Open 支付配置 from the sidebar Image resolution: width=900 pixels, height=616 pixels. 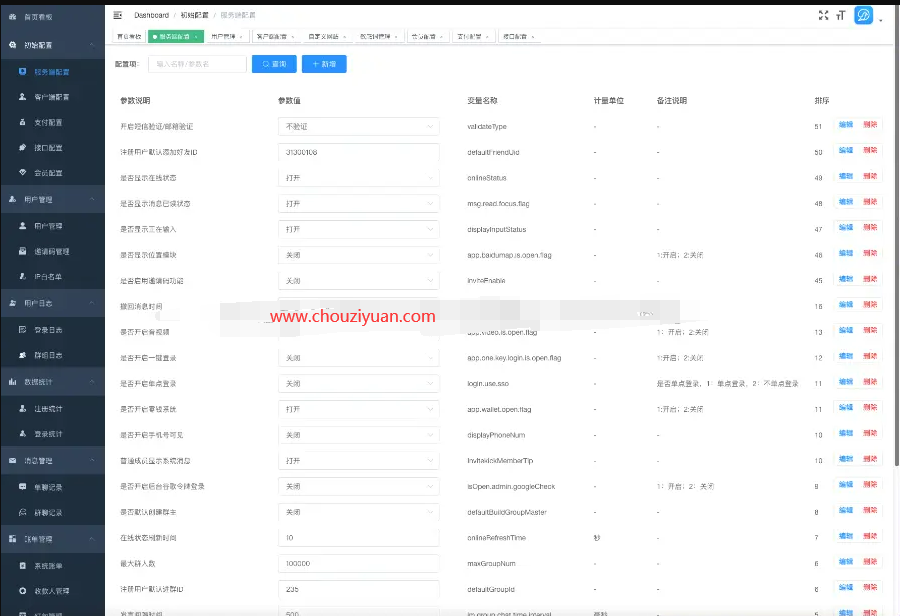47,123
